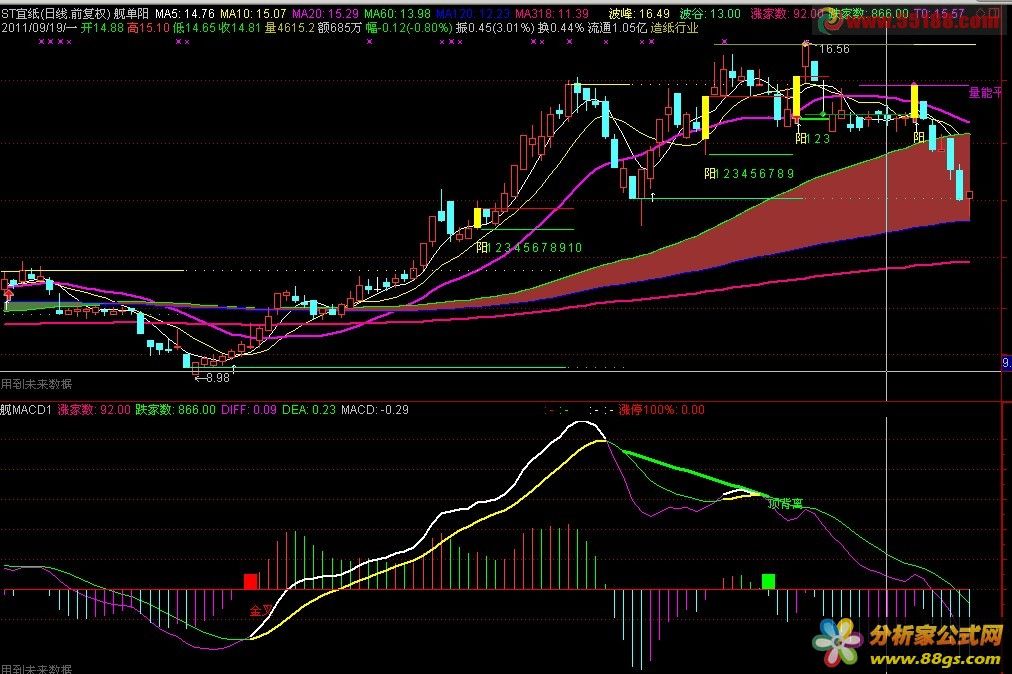This screenshot has width=1012, height=674.
Task: Click the DEA: 0.23 value
Action: [309, 409]
